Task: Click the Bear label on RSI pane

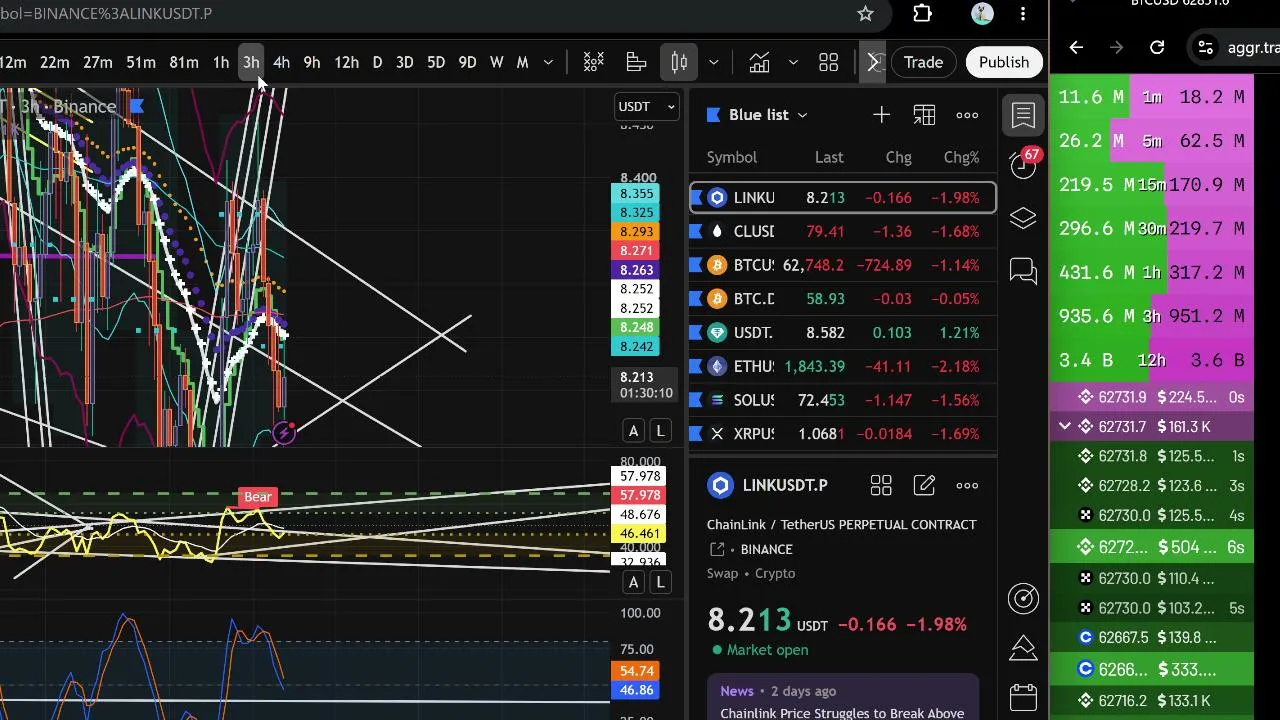Action: [258, 497]
